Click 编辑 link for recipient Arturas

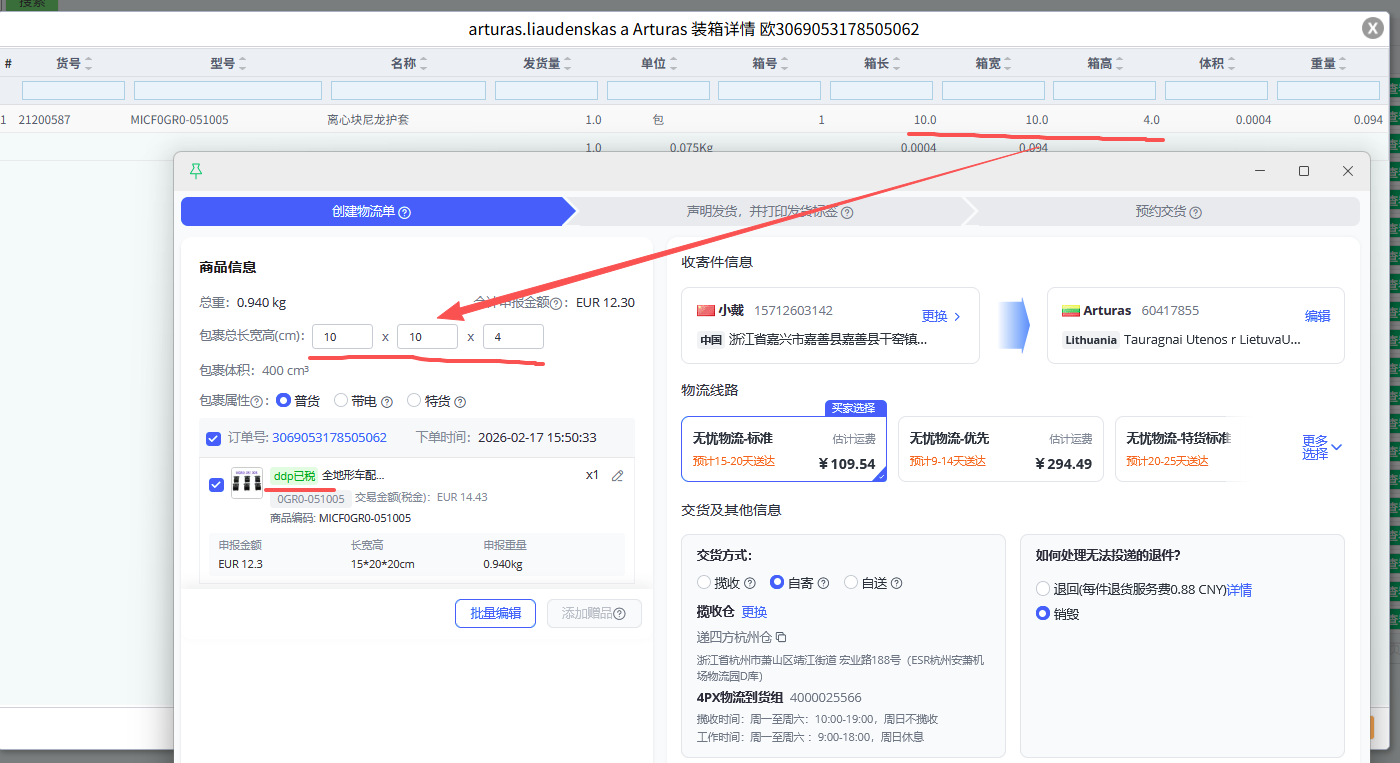click(1317, 316)
